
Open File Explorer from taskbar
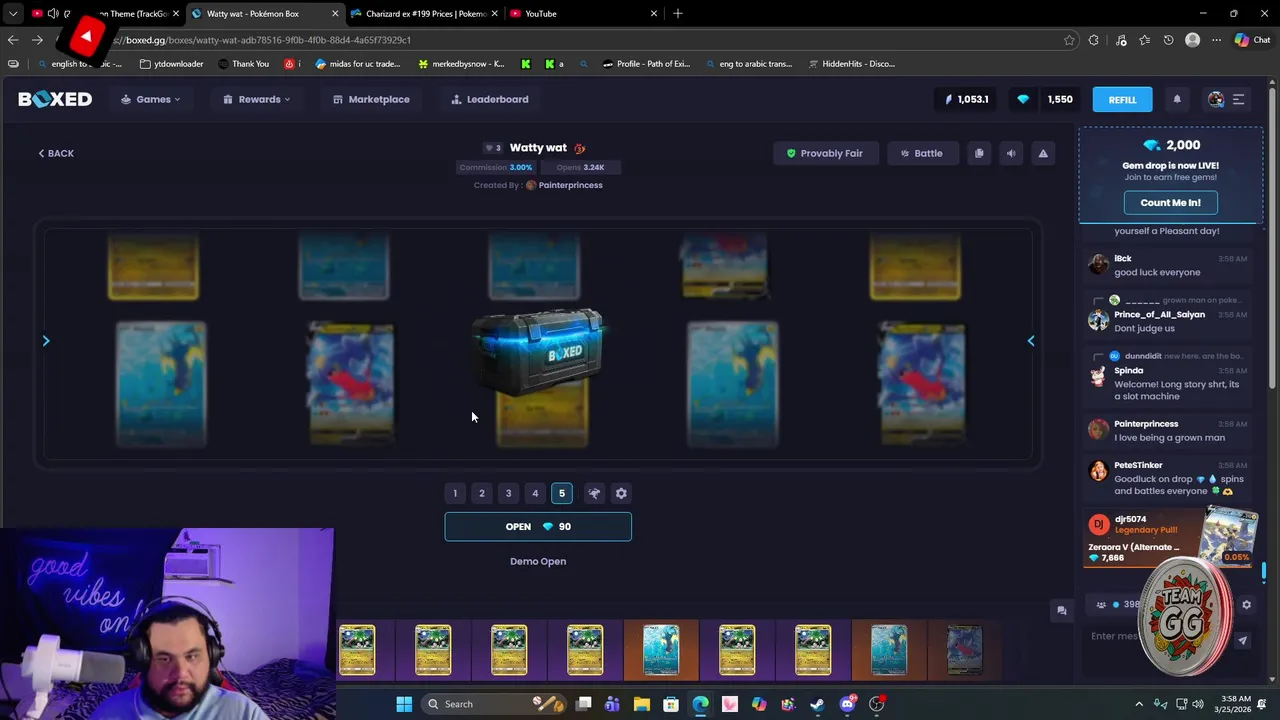click(x=642, y=704)
